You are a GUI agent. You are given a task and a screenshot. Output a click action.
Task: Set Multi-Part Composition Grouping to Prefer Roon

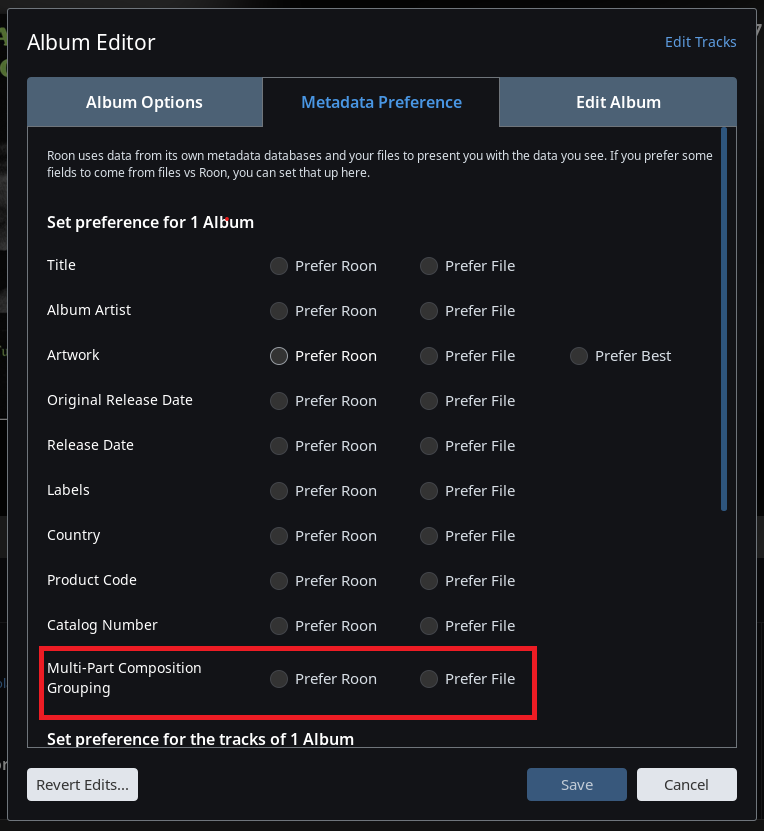point(279,679)
